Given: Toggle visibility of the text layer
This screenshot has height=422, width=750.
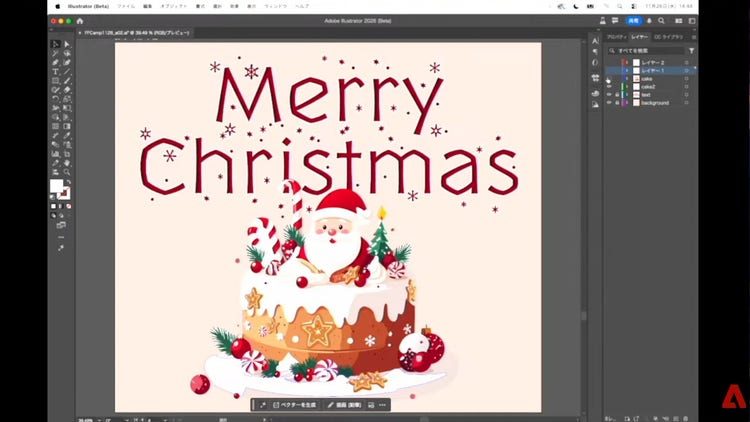Looking at the screenshot, I should coord(609,95).
